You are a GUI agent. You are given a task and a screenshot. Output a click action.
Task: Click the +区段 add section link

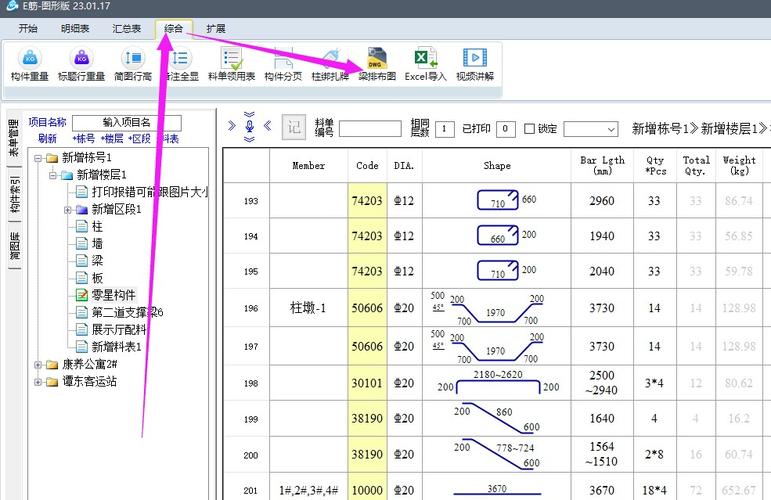(x=139, y=139)
